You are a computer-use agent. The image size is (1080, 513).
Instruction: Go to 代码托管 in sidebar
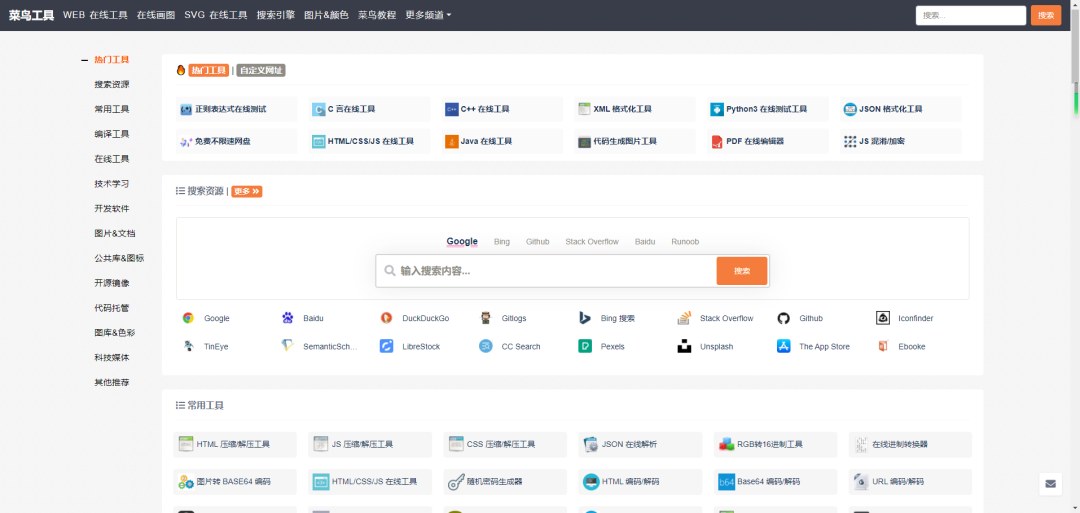point(112,308)
